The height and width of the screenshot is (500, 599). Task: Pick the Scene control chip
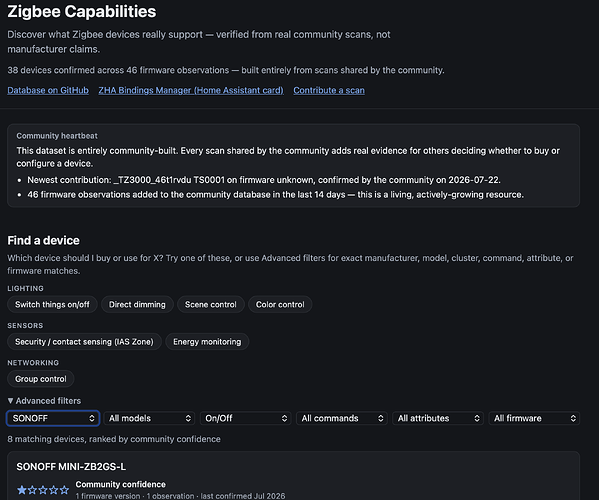210,304
